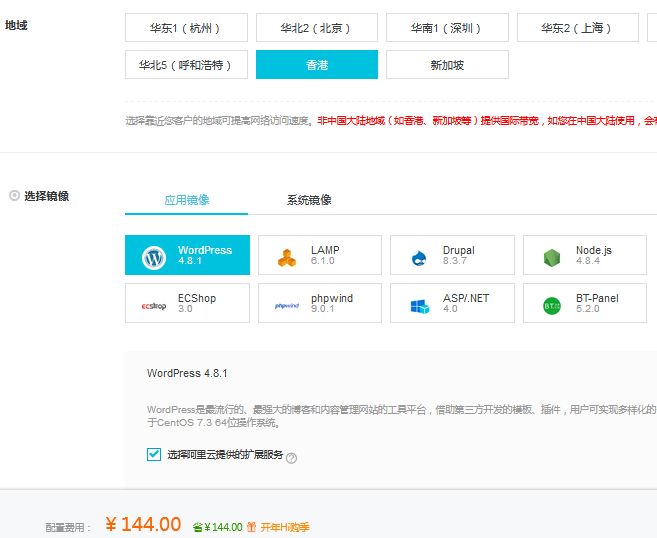Open the 开年Hi购季 promotion link
Screen dimensions: 657x538
click(285, 527)
